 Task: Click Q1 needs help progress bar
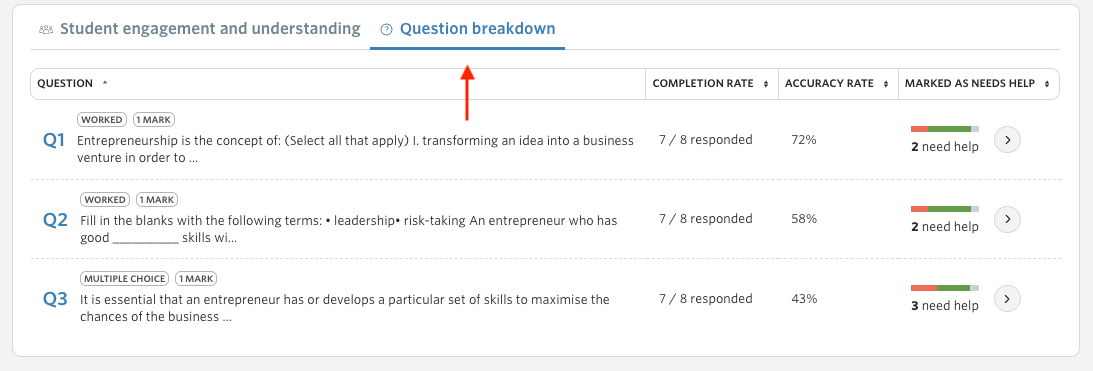point(945,129)
